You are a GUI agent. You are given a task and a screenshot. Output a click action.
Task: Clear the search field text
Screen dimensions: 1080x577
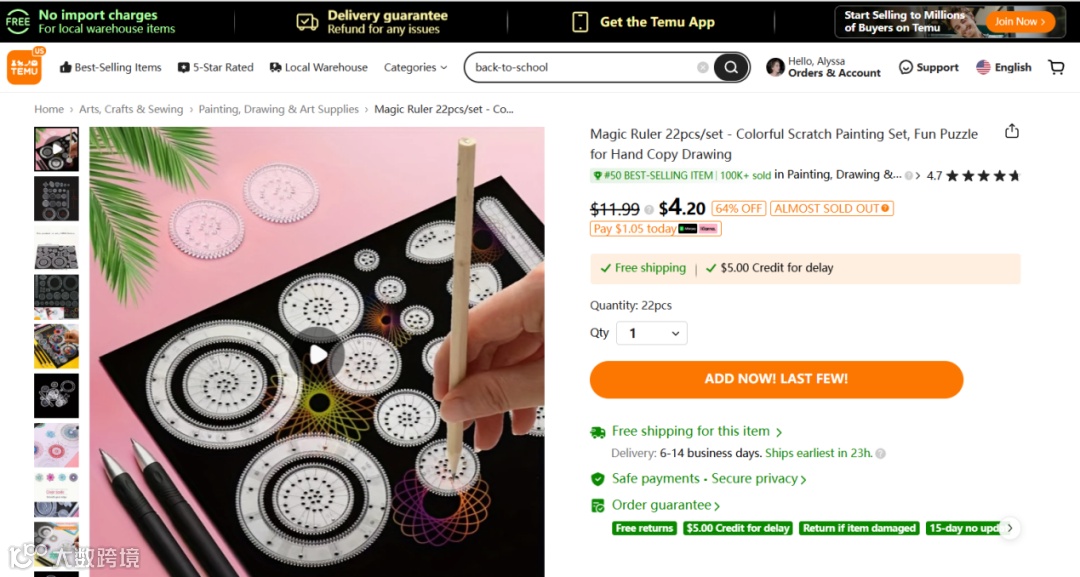[x=703, y=67]
